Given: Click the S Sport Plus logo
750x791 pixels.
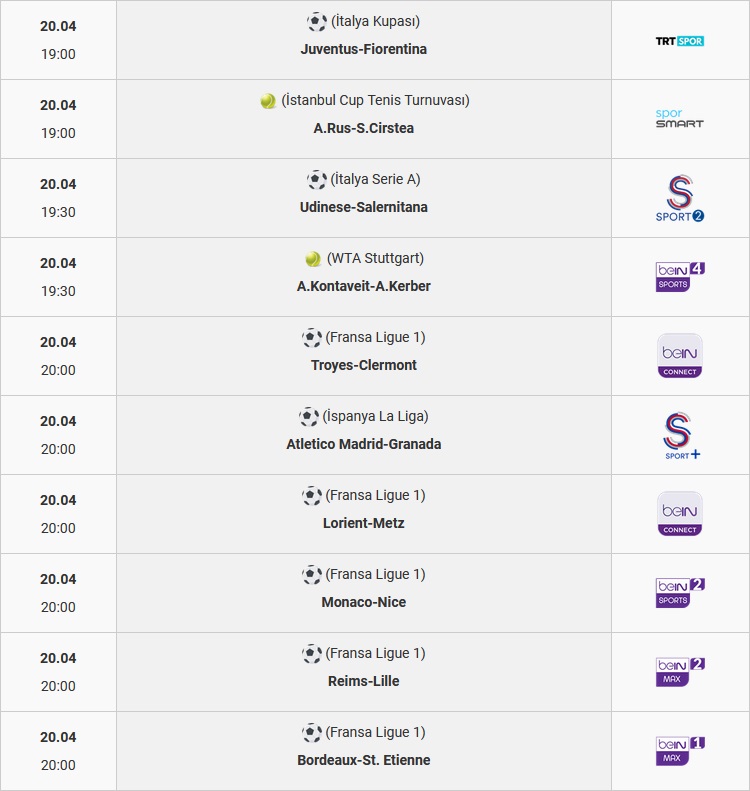Looking at the screenshot, I should 680,435.
